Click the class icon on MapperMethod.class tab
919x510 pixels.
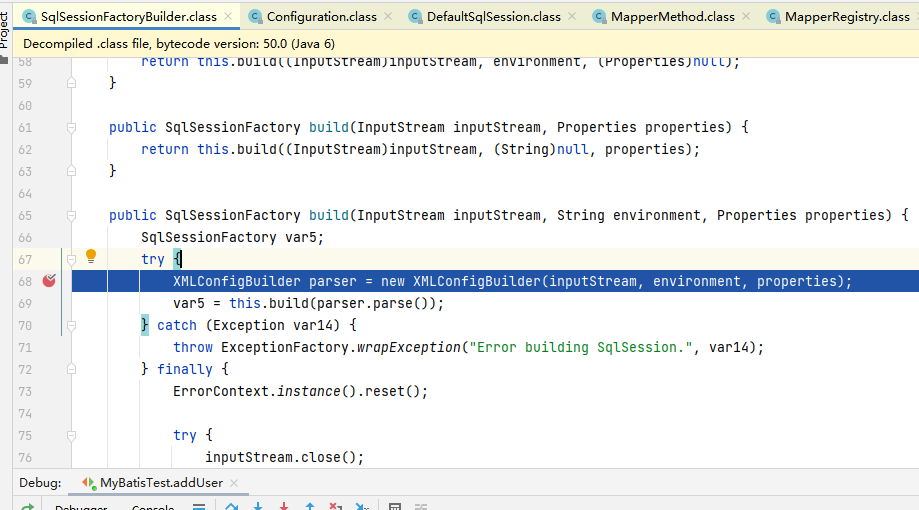tap(599, 17)
